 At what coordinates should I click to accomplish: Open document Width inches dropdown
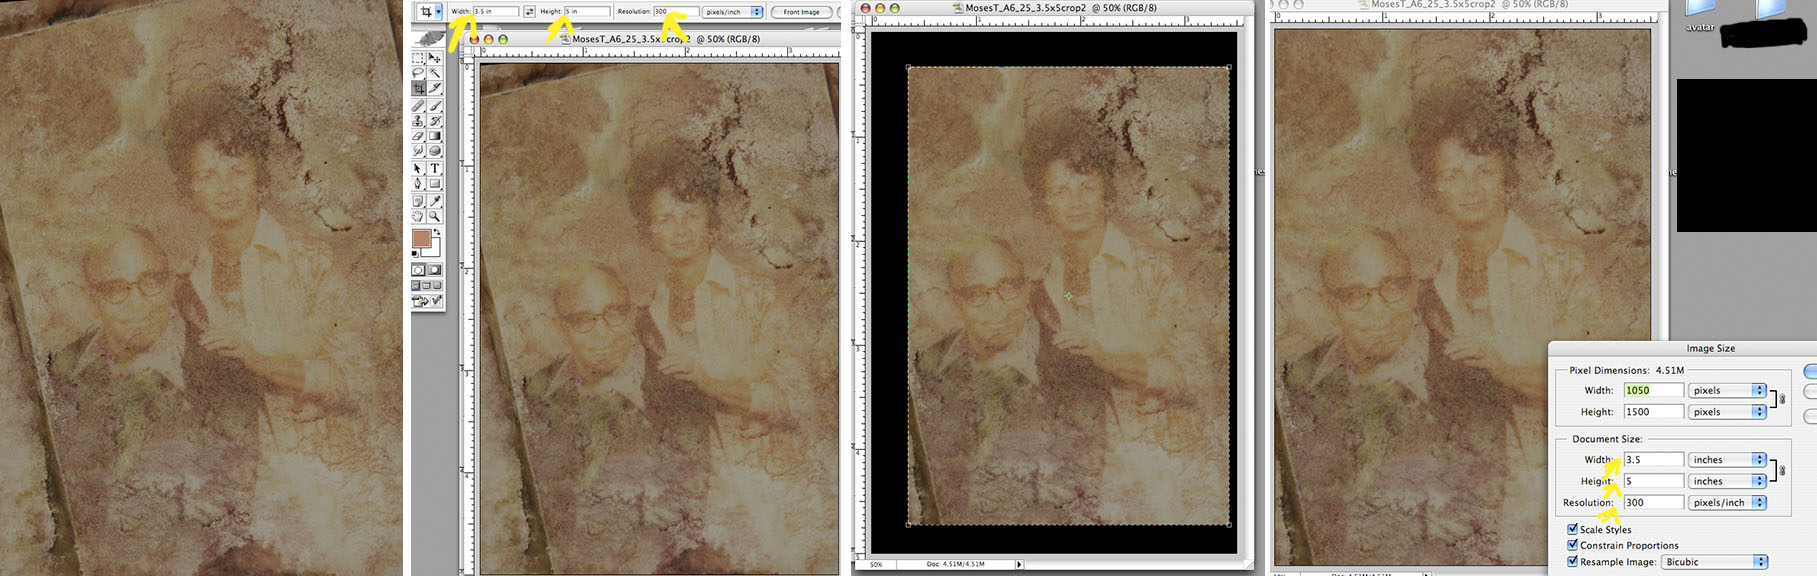pyautogui.click(x=1728, y=459)
